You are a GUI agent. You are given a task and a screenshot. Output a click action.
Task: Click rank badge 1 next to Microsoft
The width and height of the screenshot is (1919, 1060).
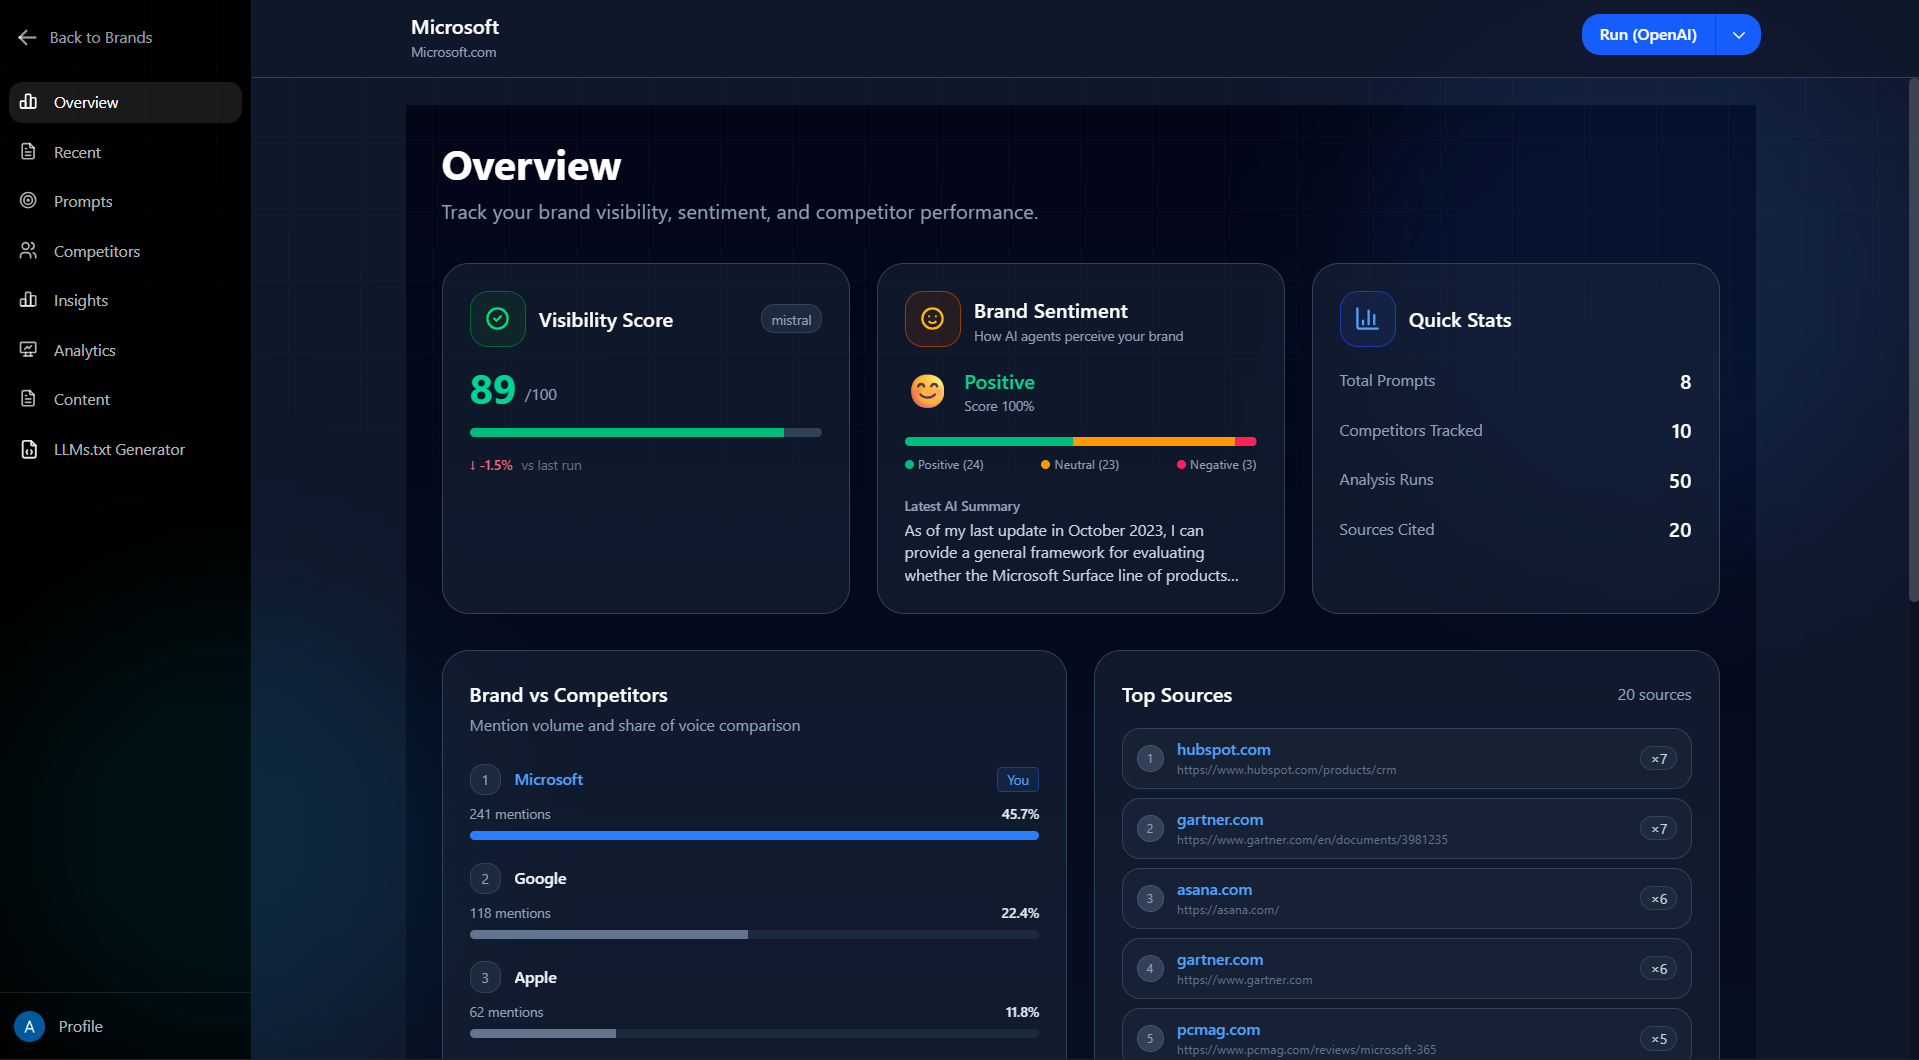[x=485, y=779]
